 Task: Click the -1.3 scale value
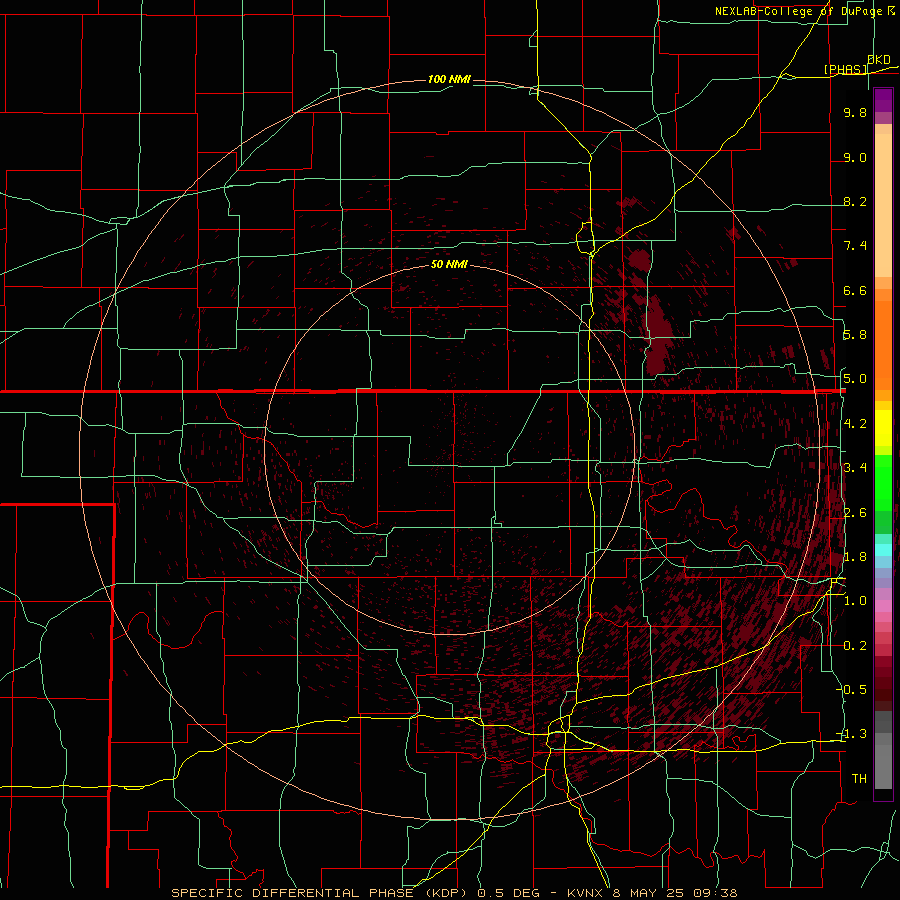(852, 734)
